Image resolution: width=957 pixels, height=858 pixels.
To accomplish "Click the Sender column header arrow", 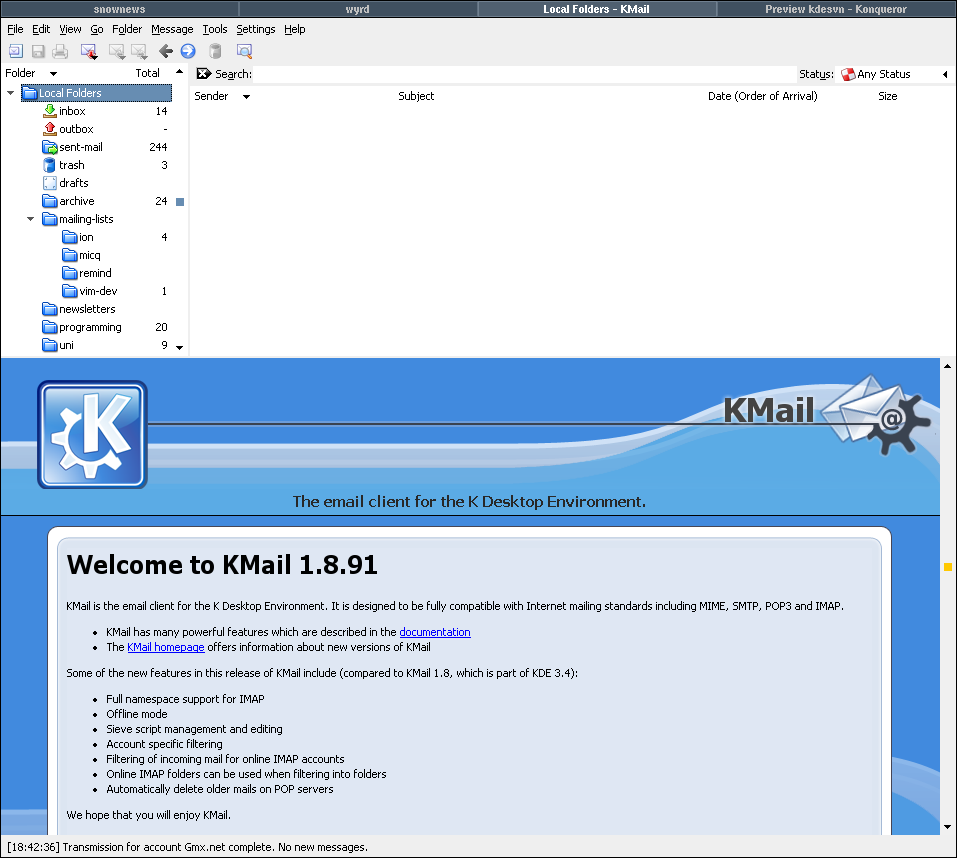I will [246, 96].
